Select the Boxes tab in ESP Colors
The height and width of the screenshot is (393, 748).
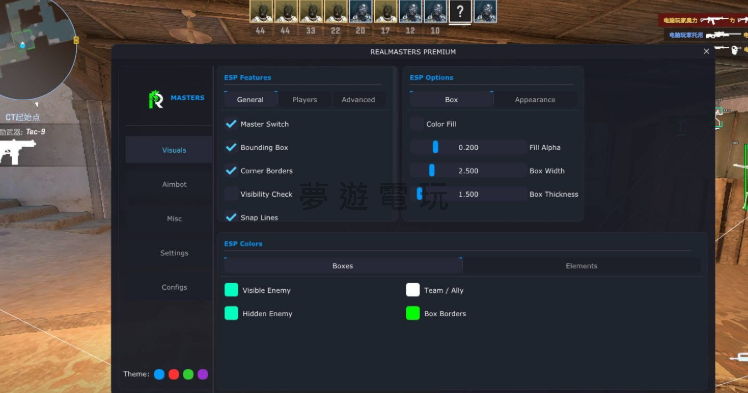point(343,266)
